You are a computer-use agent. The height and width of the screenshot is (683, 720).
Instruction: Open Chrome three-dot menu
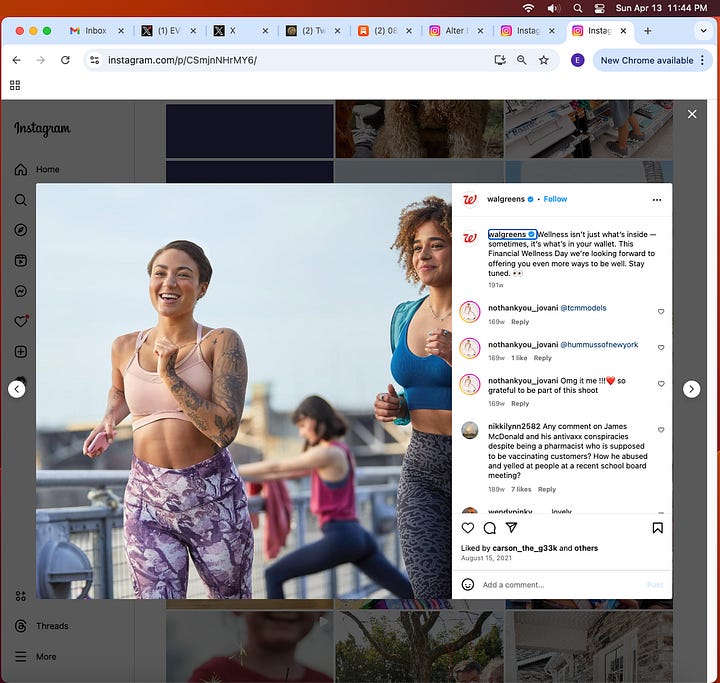click(x=702, y=61)
